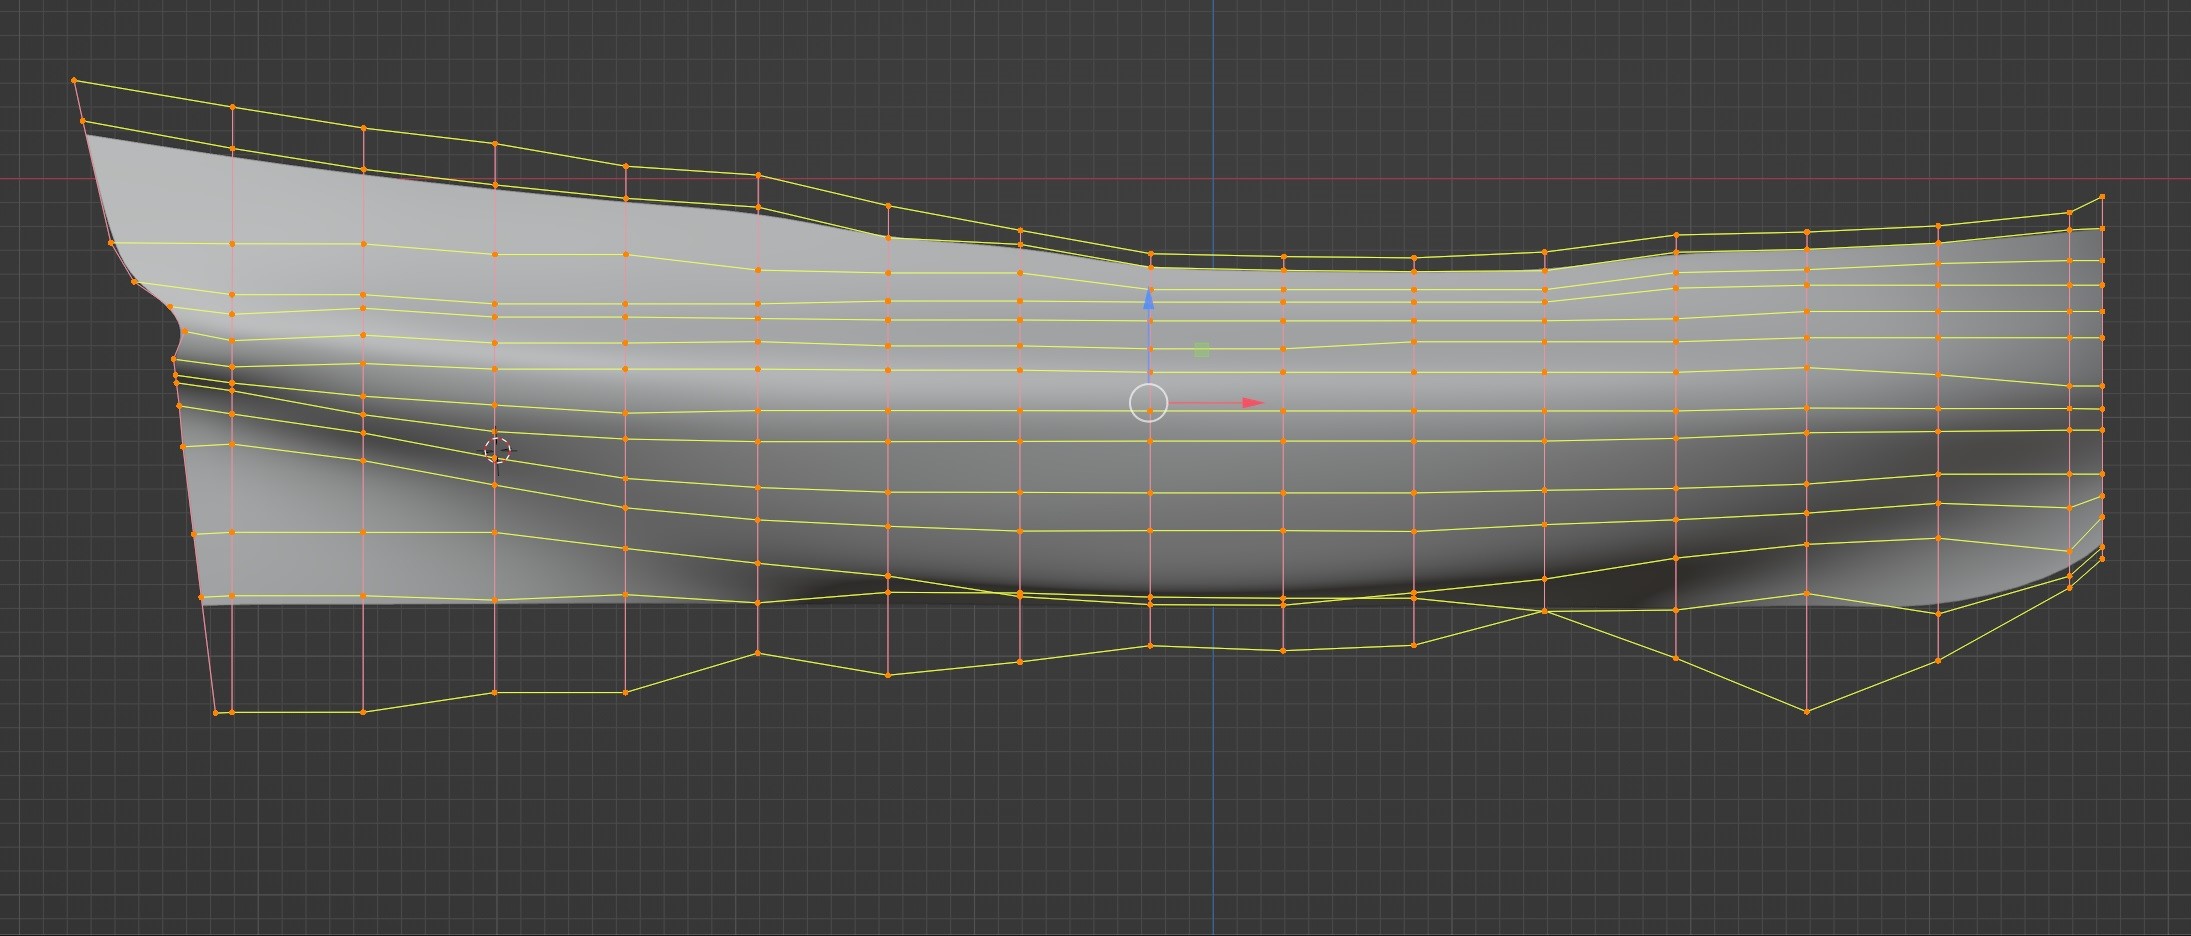The height and width of the screenshot is (936, 2191).
Task: Select the control point inside the white gizmo circle
Action: pyautogui.click(x=1150, y=410)
